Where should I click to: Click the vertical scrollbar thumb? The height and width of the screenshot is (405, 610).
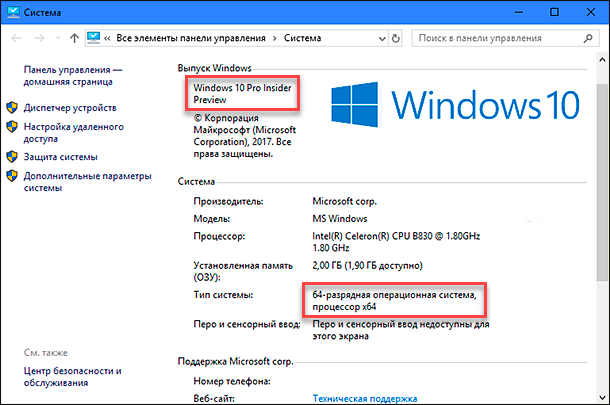coord(603,182)
